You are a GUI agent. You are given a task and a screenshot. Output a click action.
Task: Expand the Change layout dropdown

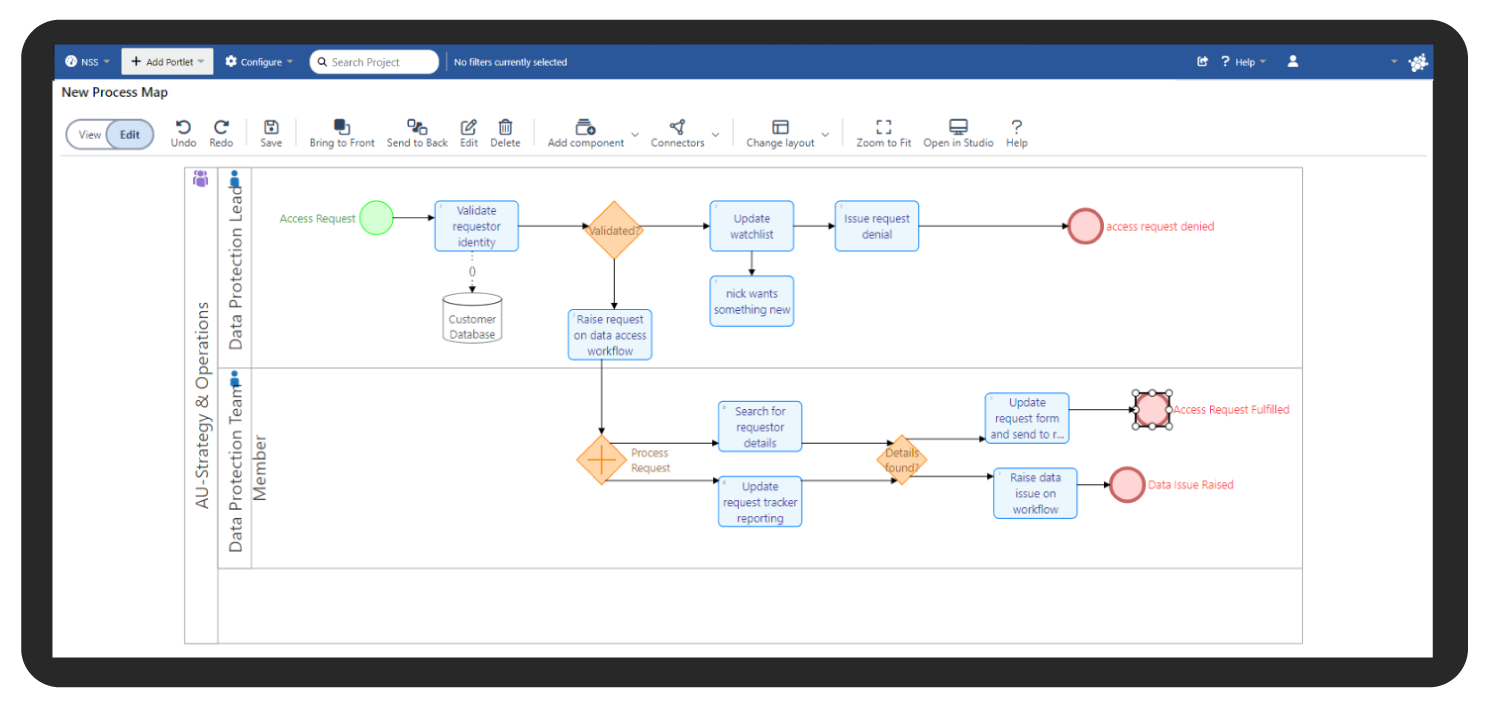[x=825, y=133]
